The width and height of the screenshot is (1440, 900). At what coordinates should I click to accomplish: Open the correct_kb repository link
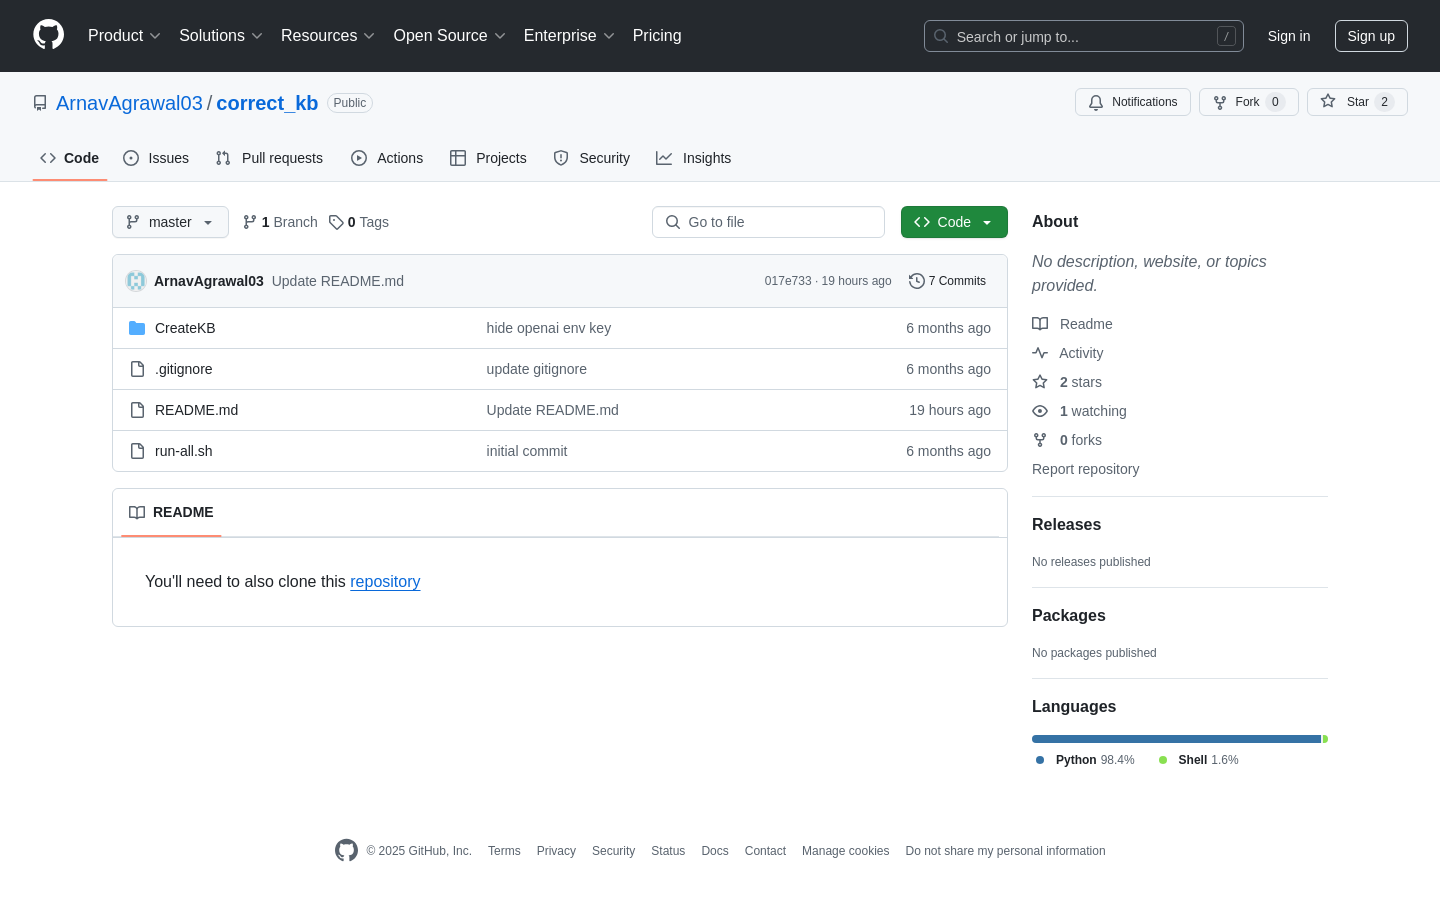[x=267, y=103]
